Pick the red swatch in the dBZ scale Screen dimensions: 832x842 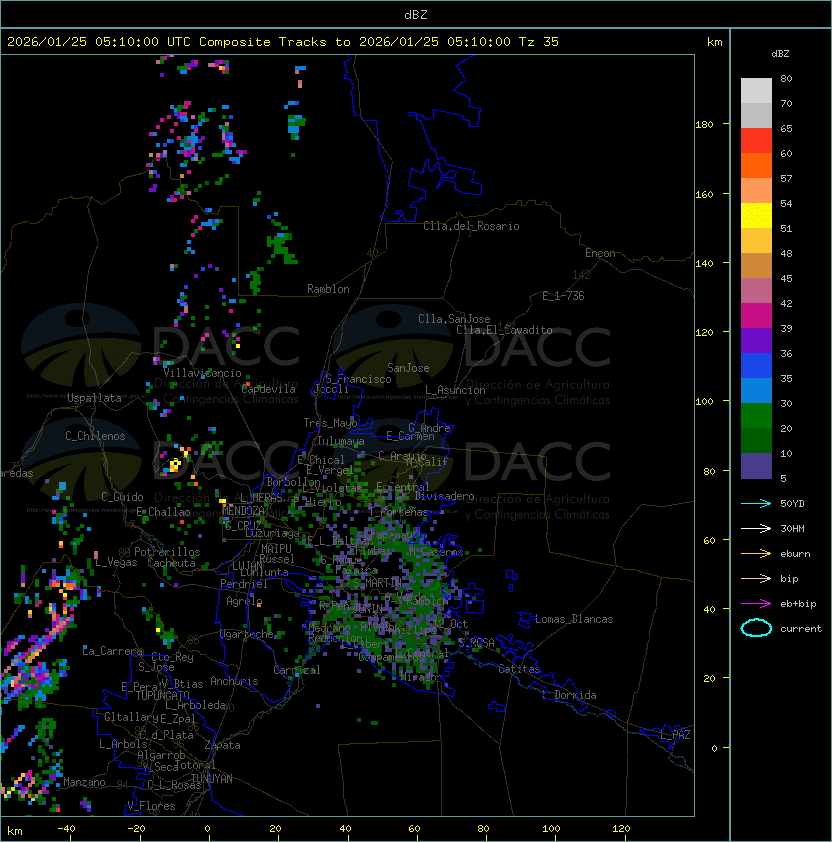[756, 141]
